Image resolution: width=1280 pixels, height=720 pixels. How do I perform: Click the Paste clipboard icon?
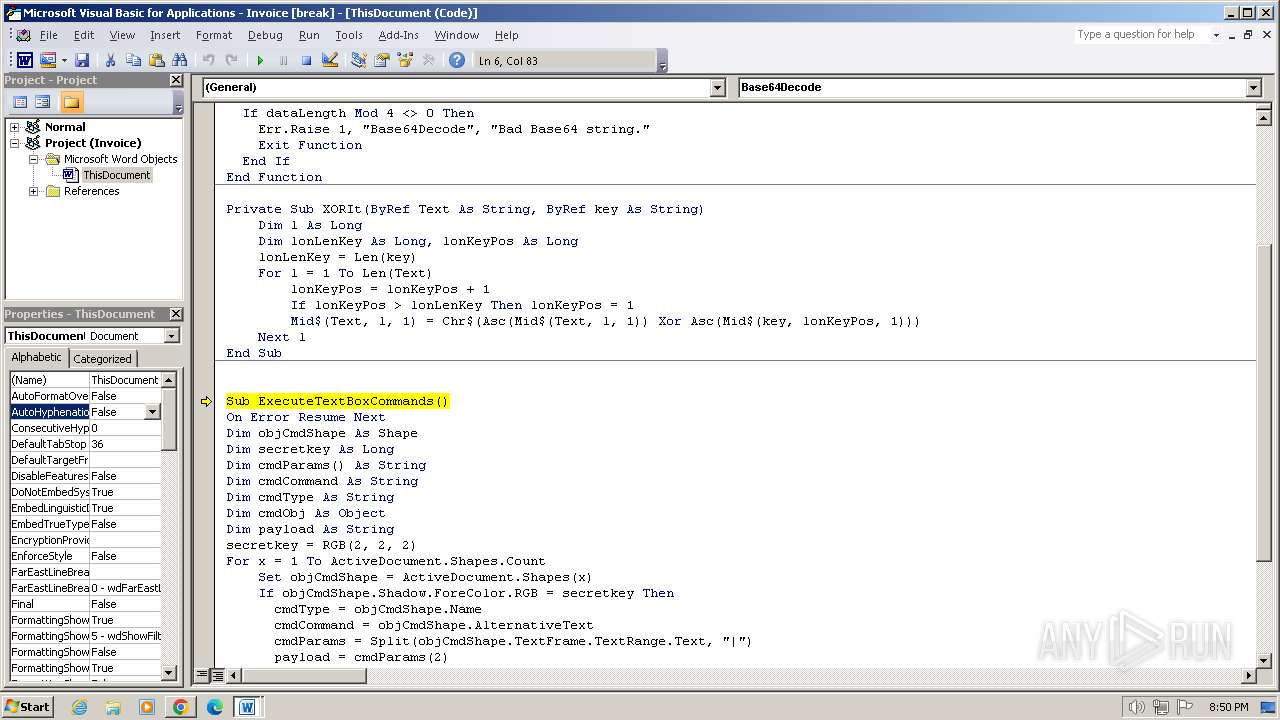tap(156, 61)
